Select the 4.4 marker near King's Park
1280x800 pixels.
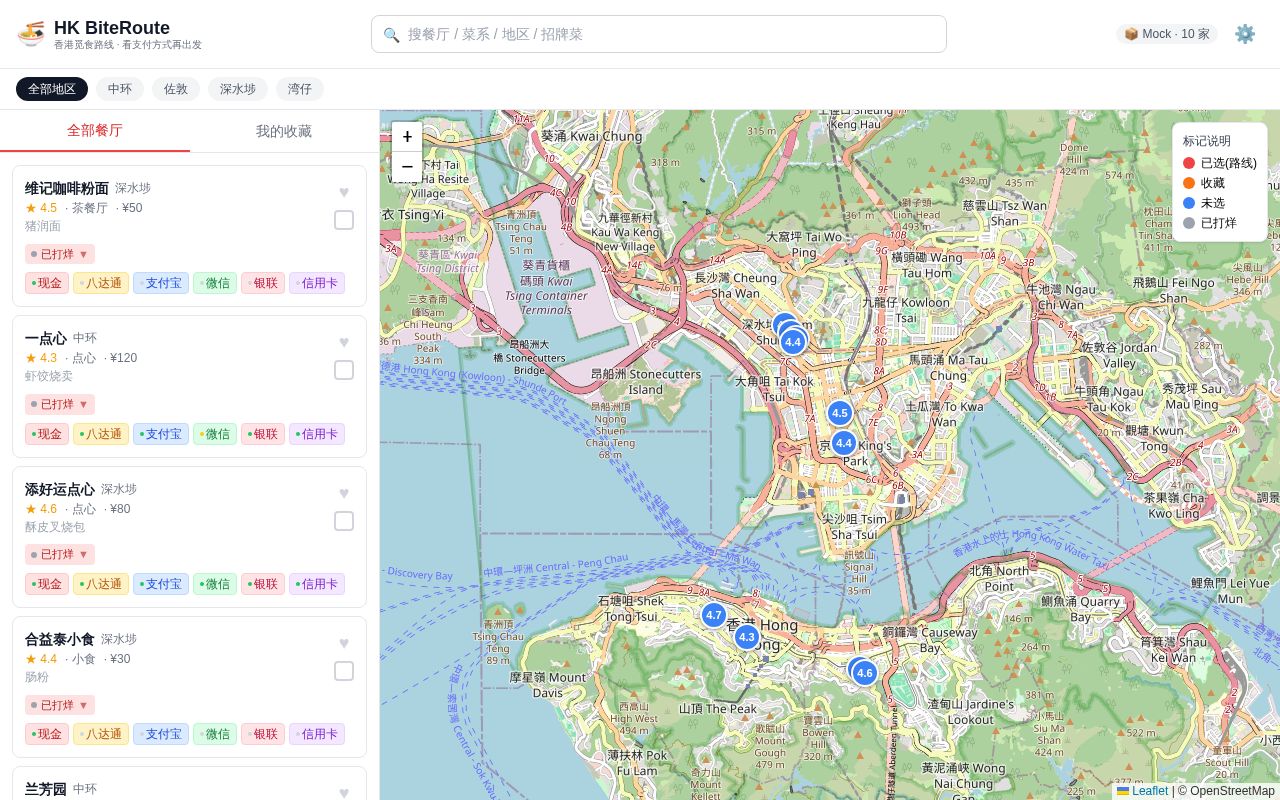point(843,443)
